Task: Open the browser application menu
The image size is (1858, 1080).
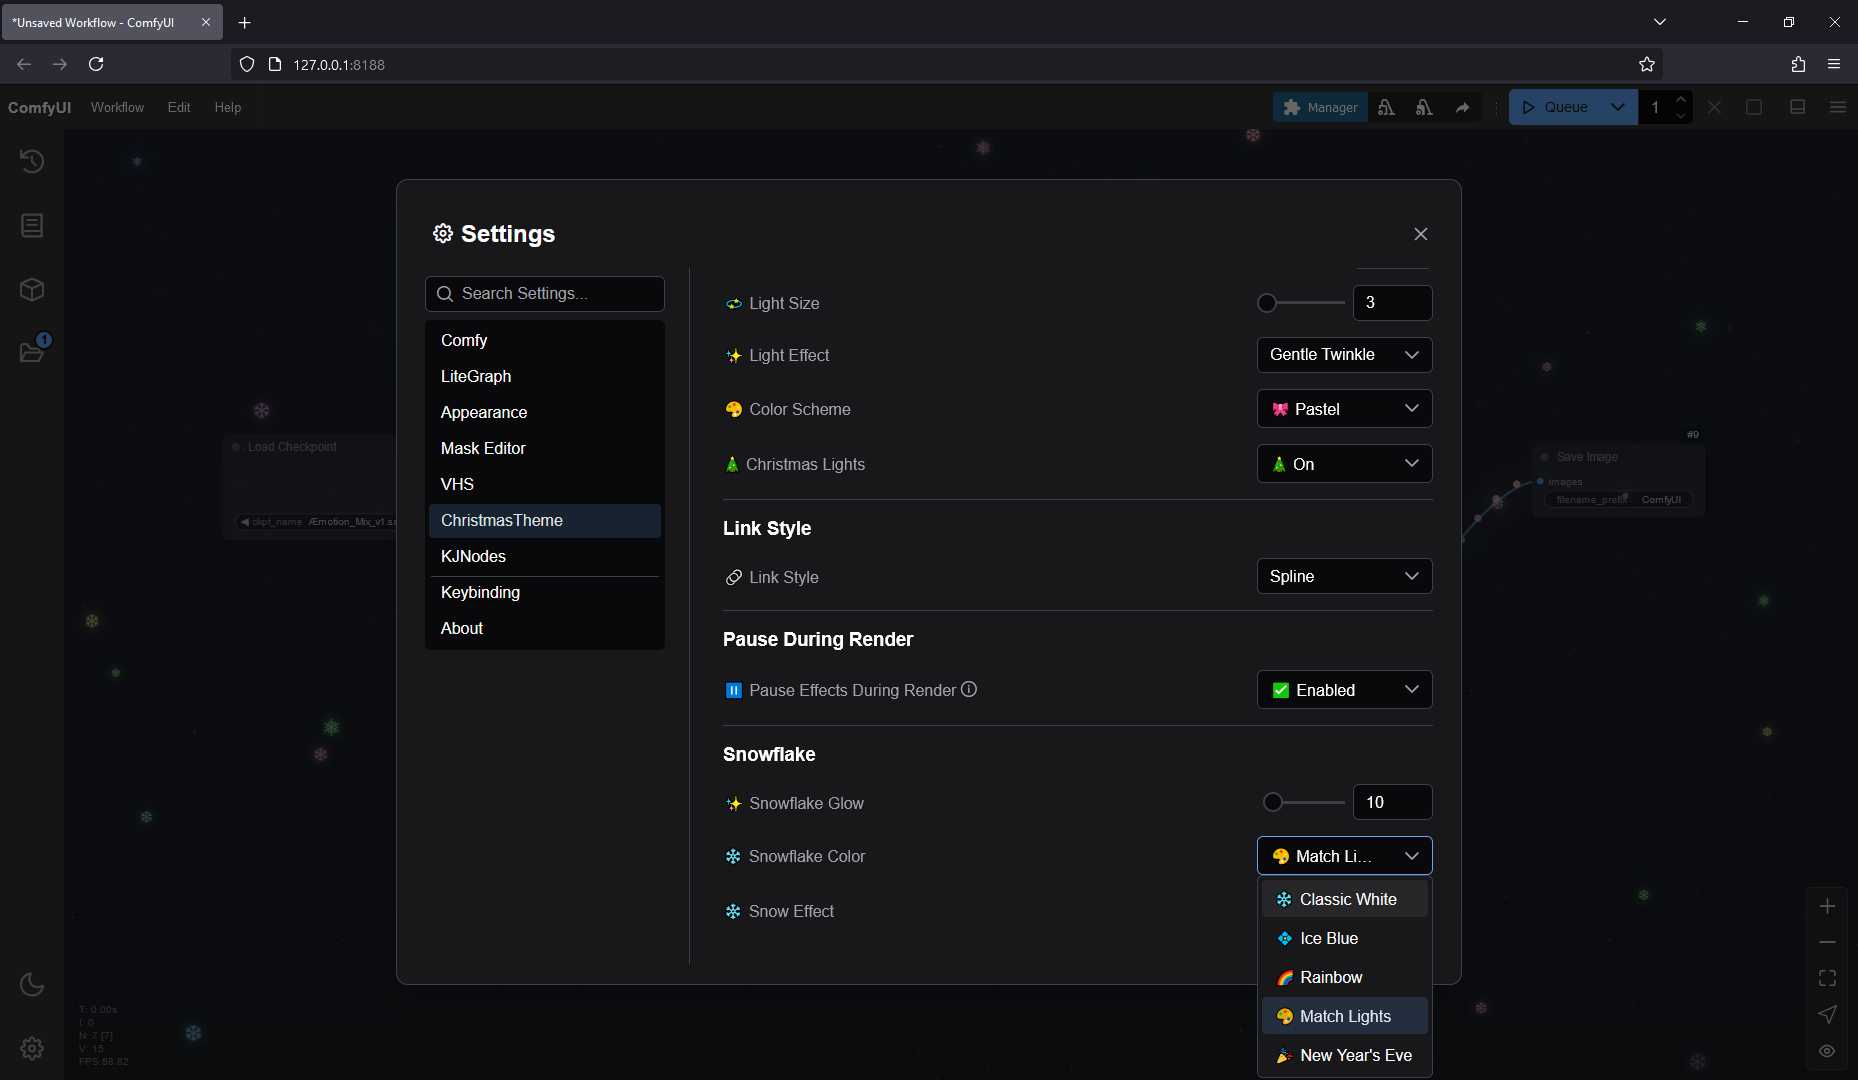Action: [x=1834, y=64]
